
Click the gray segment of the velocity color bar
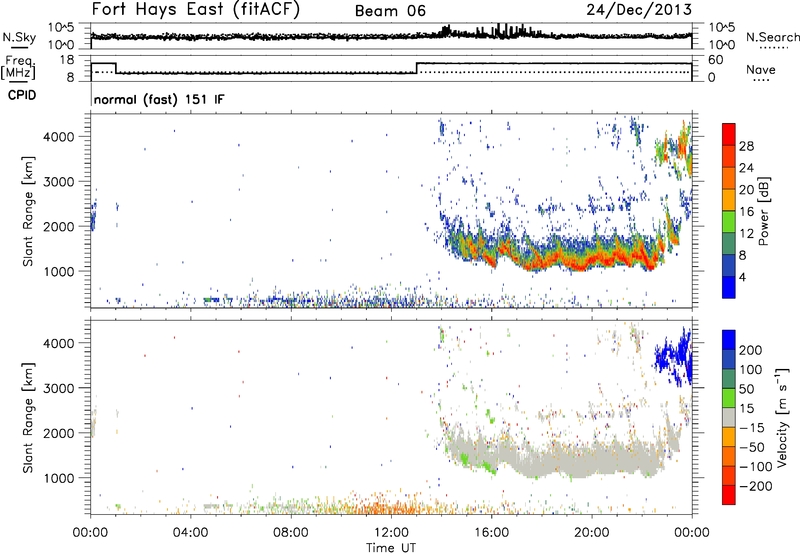pos(729,417)
